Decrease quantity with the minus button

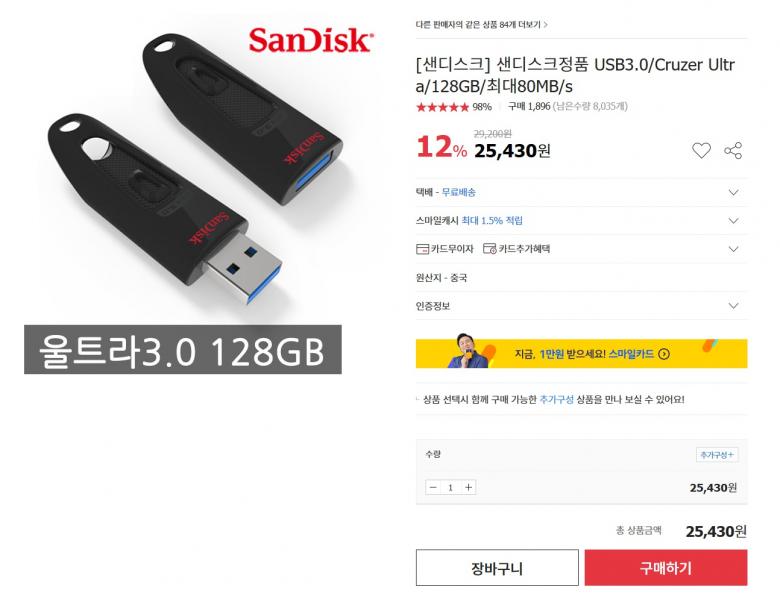[x=433, y=487]
